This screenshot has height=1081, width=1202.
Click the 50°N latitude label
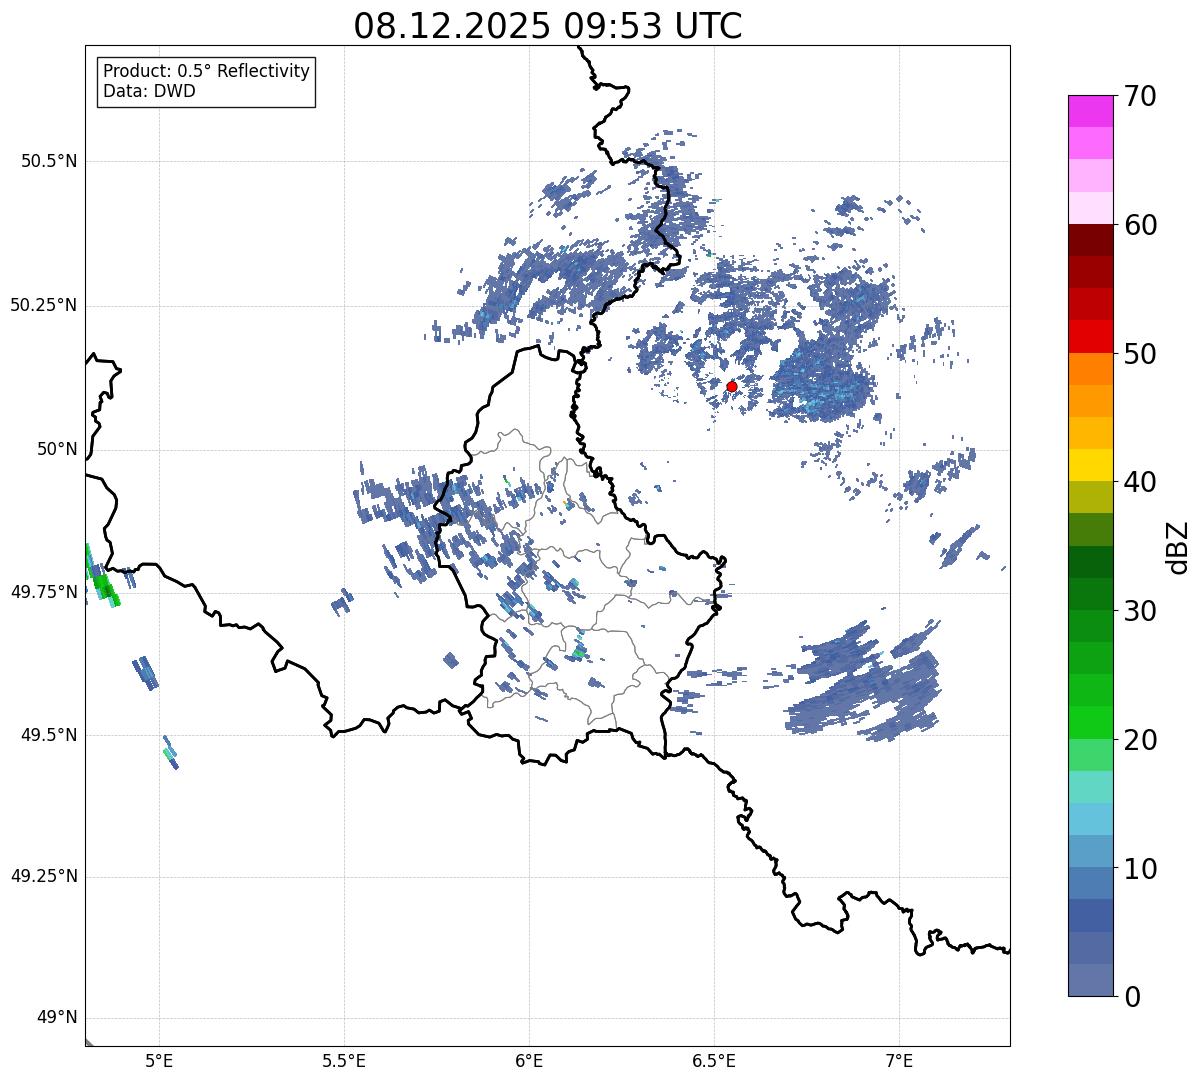click(x=58, y=449)
